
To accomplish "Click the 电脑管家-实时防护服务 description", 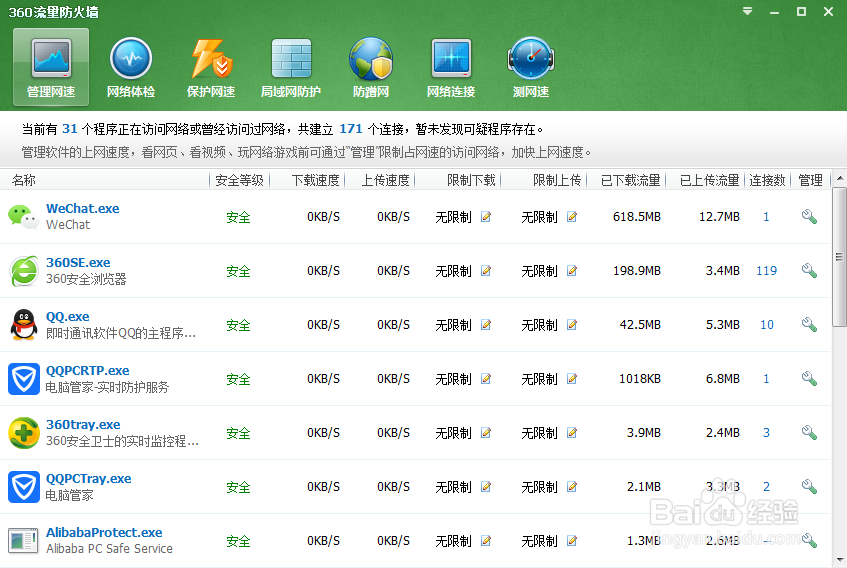I will point(107,387).
